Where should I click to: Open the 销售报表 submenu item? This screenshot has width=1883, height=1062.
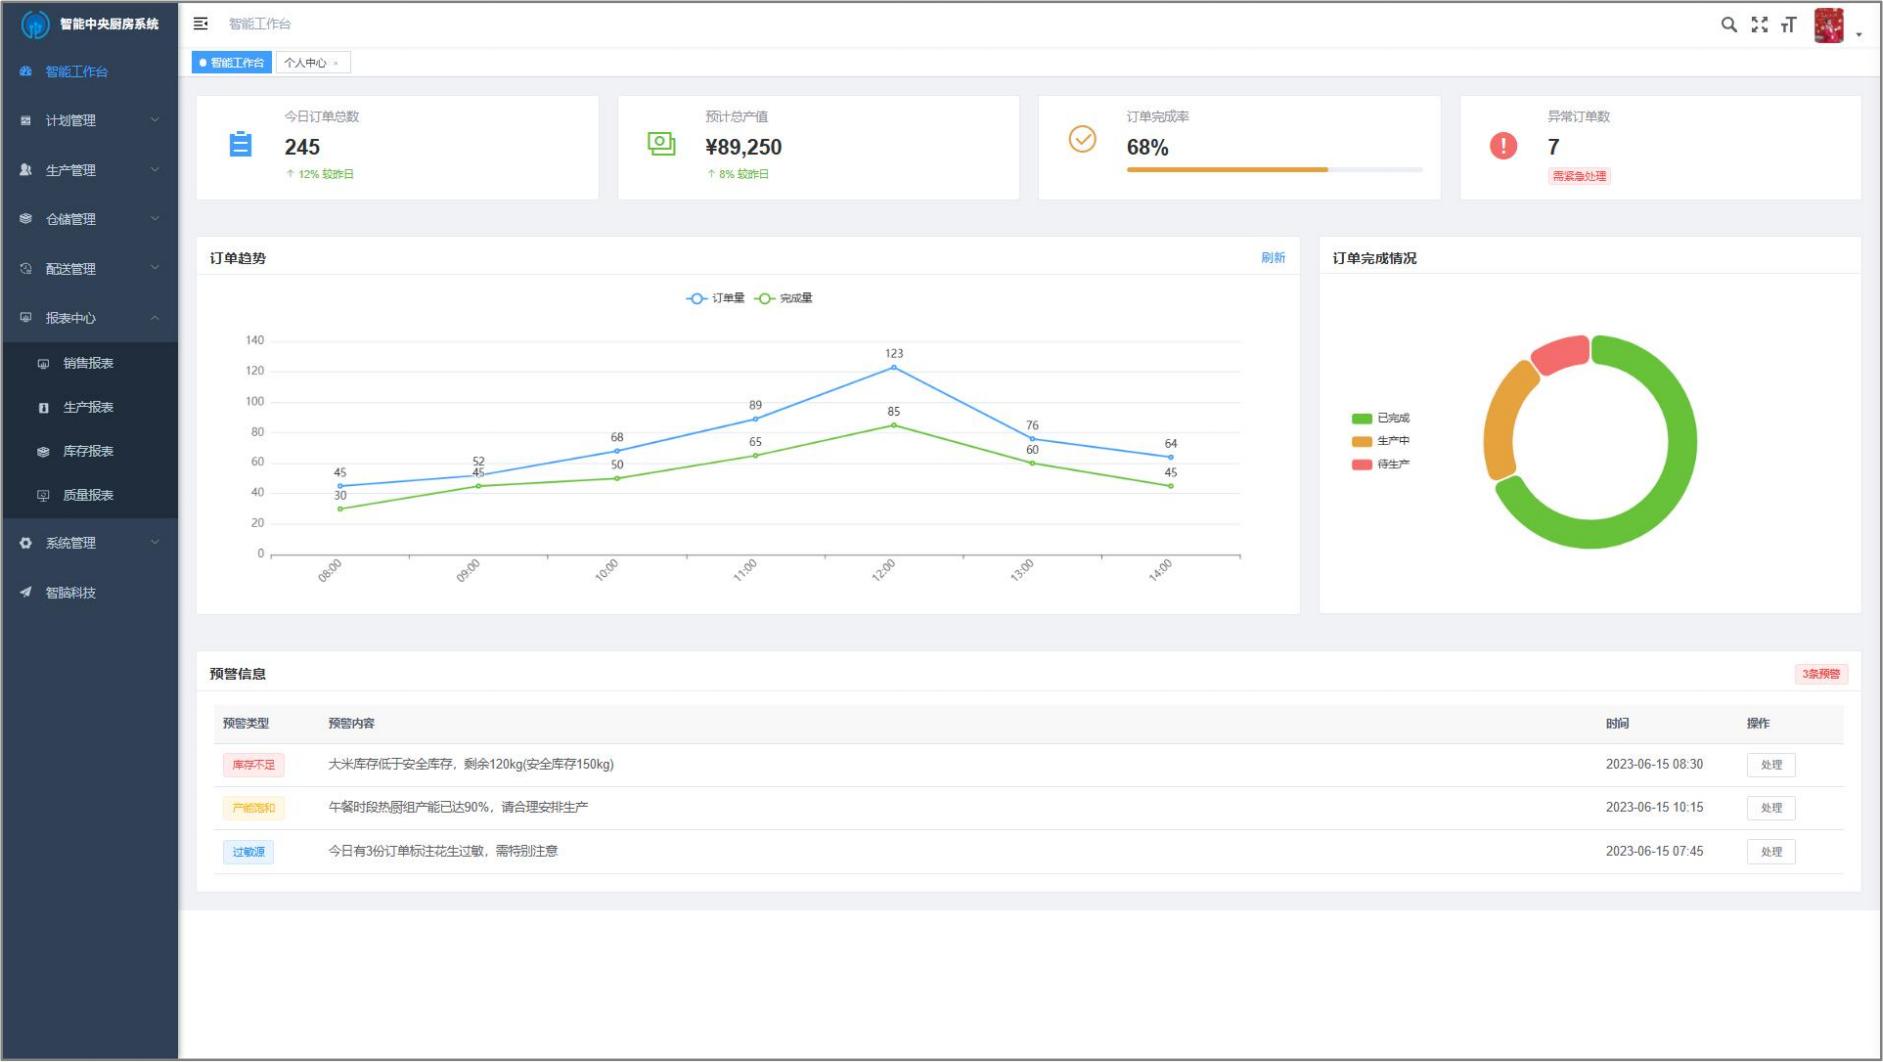pos(88,363)
